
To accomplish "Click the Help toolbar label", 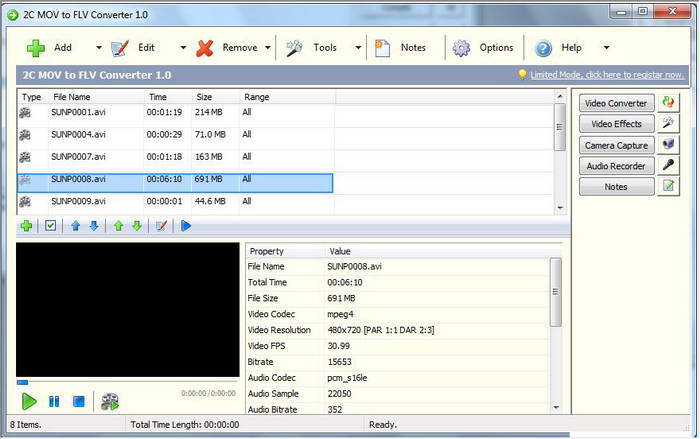I will (571, 47).
